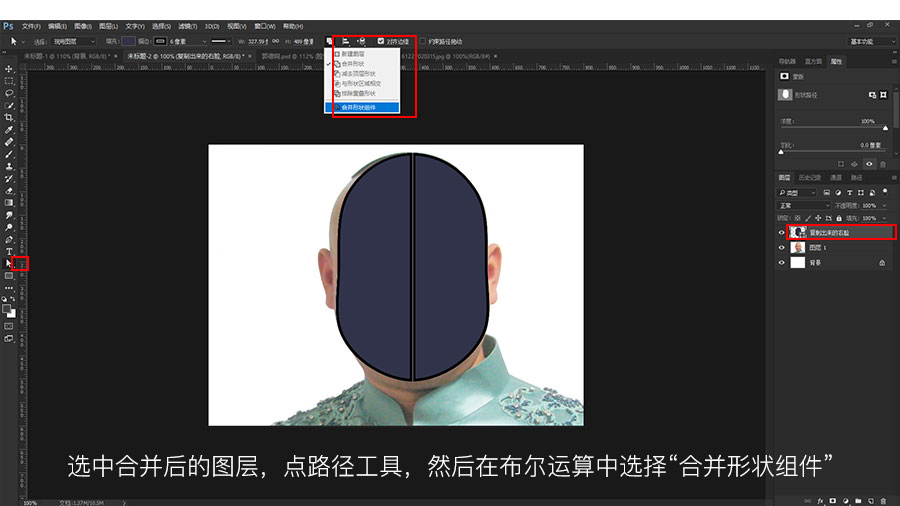Toggle visibility of 图层 1

click(x=782, y=247)
